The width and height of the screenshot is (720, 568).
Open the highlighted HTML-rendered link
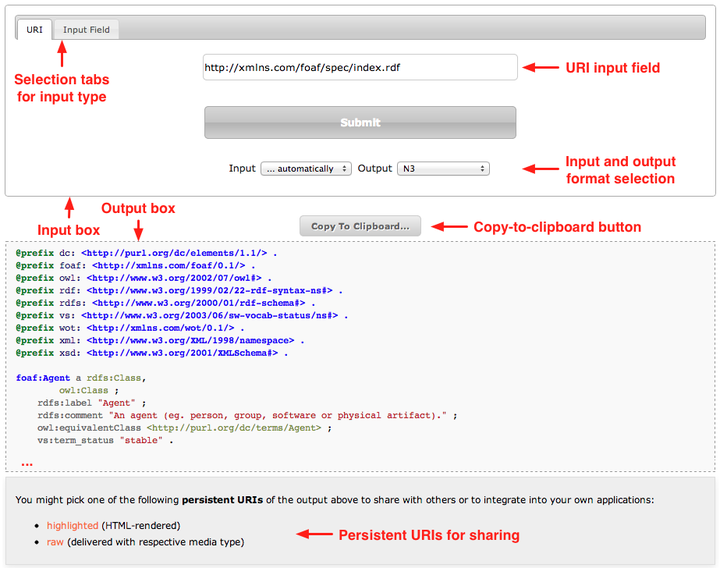[x=72, y=525]
